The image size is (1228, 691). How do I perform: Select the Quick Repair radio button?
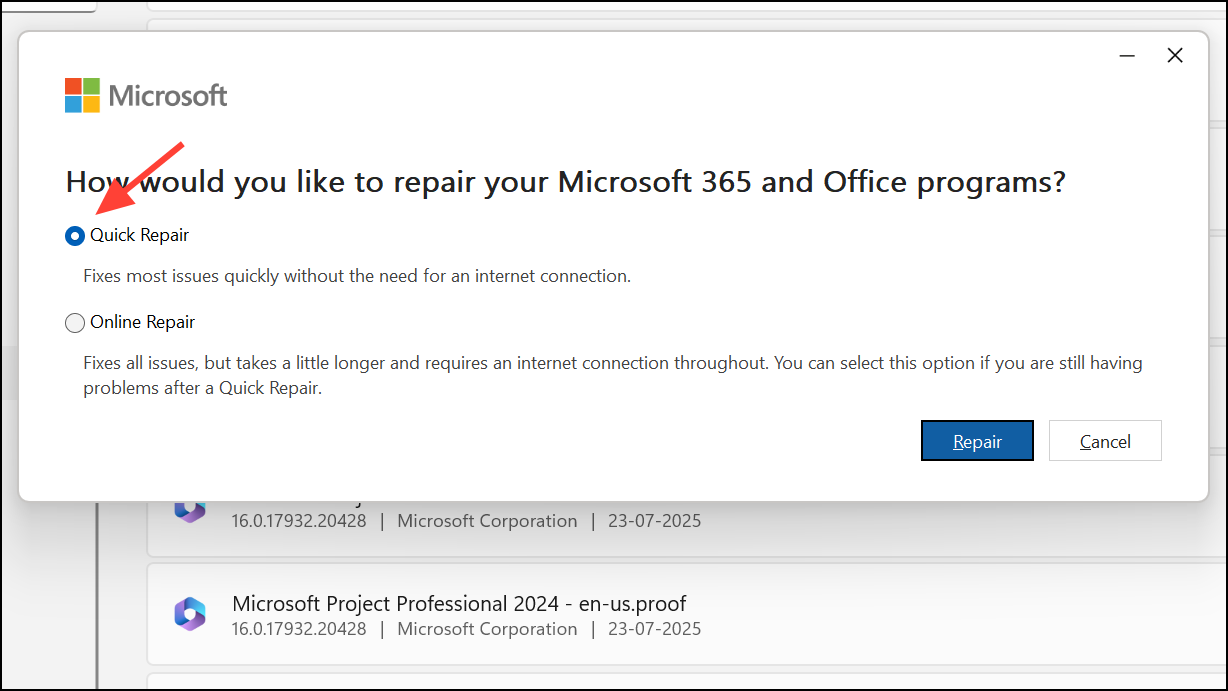[75, 236]
